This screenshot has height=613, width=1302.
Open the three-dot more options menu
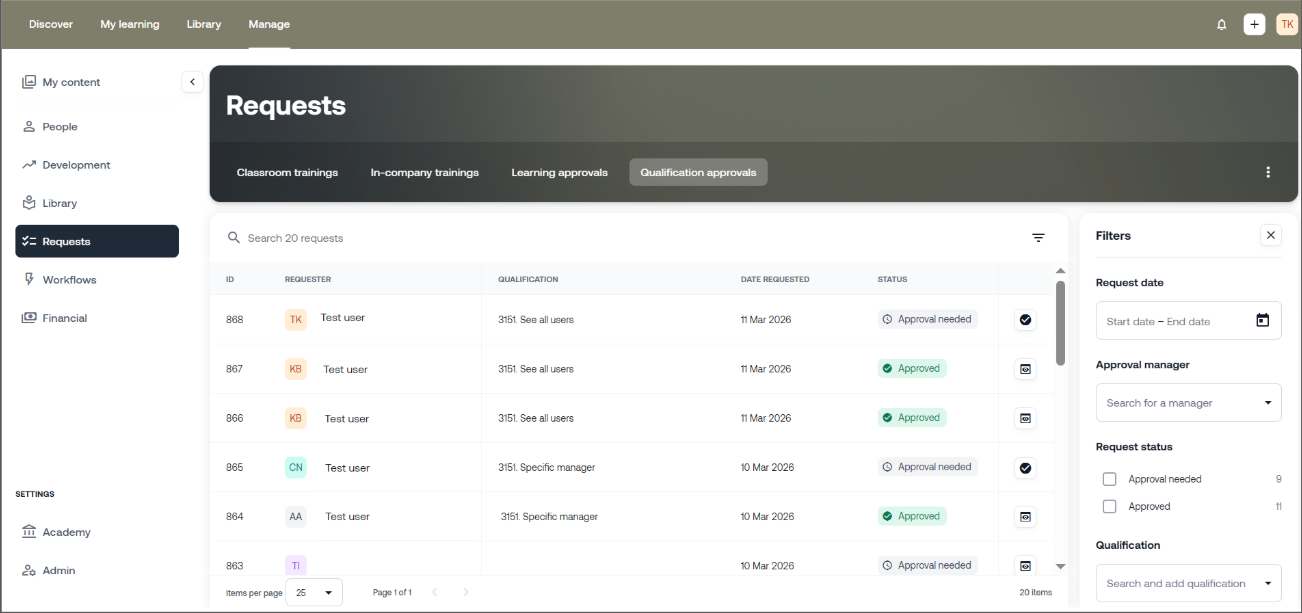[1268, 172]
